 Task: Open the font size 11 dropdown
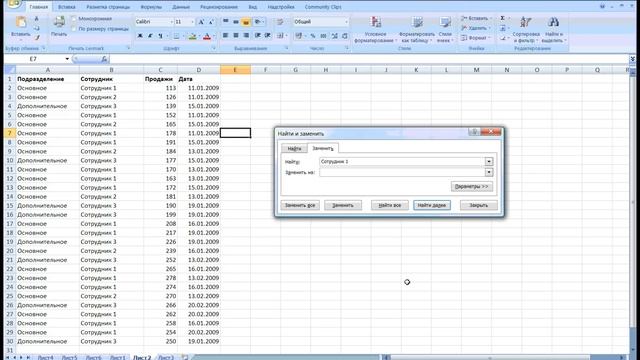coord(193,22)
